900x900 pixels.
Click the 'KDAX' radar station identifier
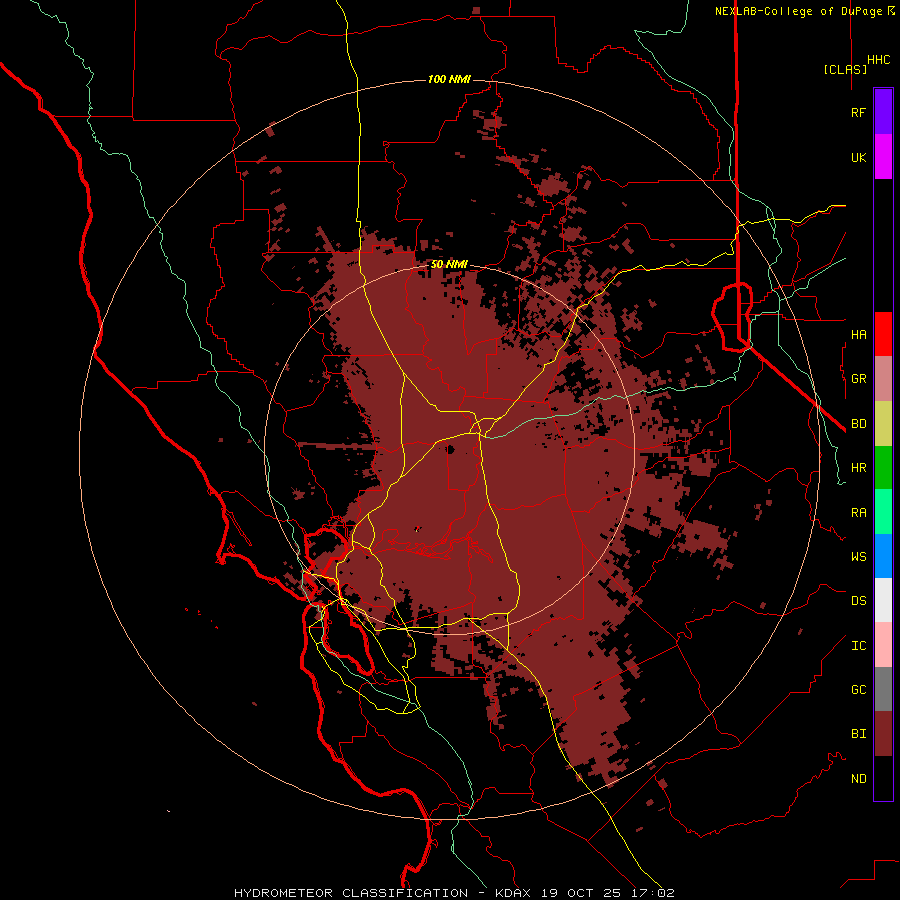coord(513,893)
